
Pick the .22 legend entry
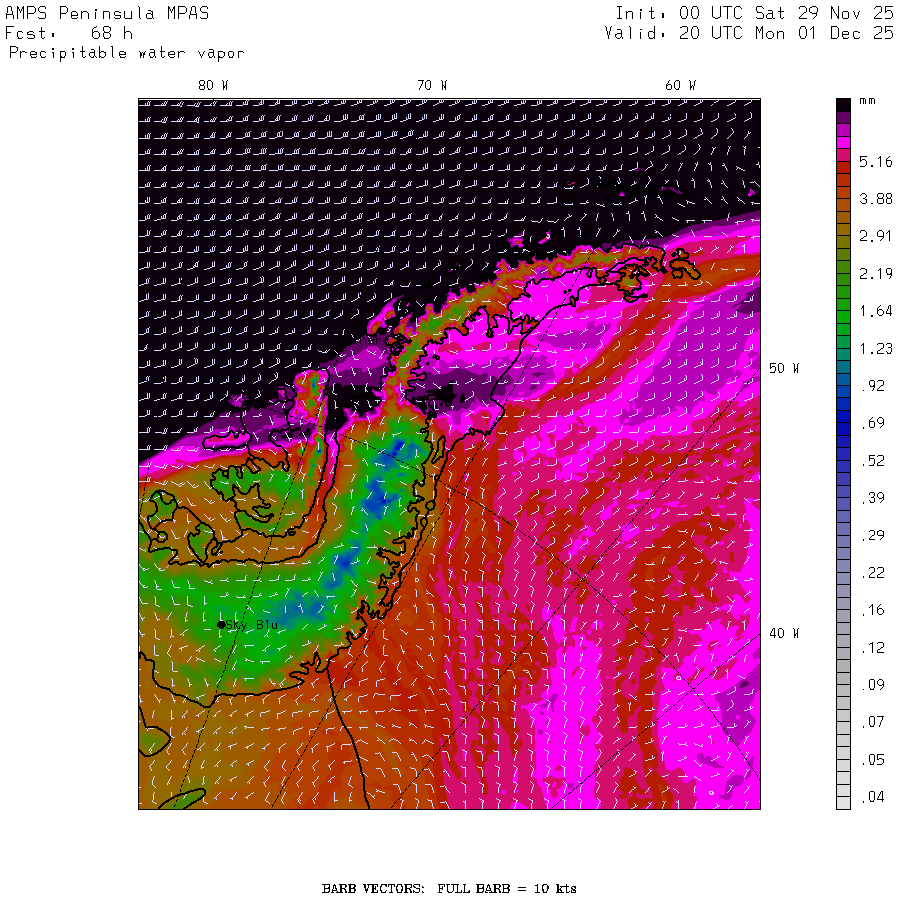(874, 573)
